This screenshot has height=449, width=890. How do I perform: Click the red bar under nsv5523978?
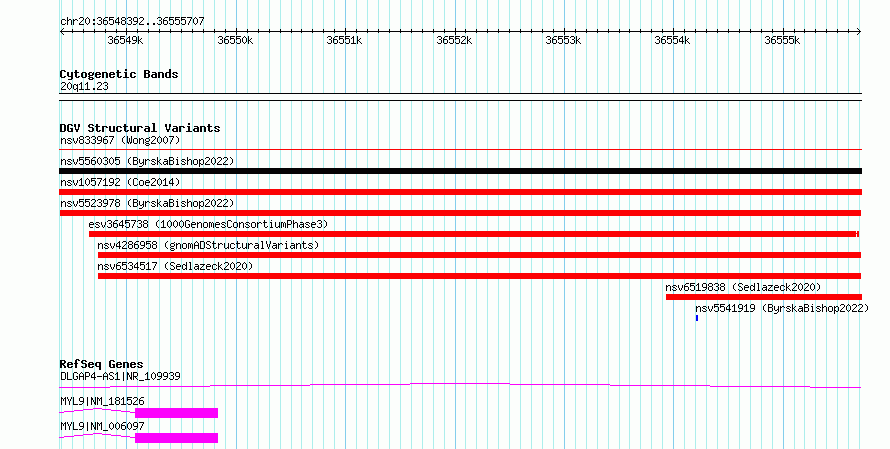coord(460,213)
